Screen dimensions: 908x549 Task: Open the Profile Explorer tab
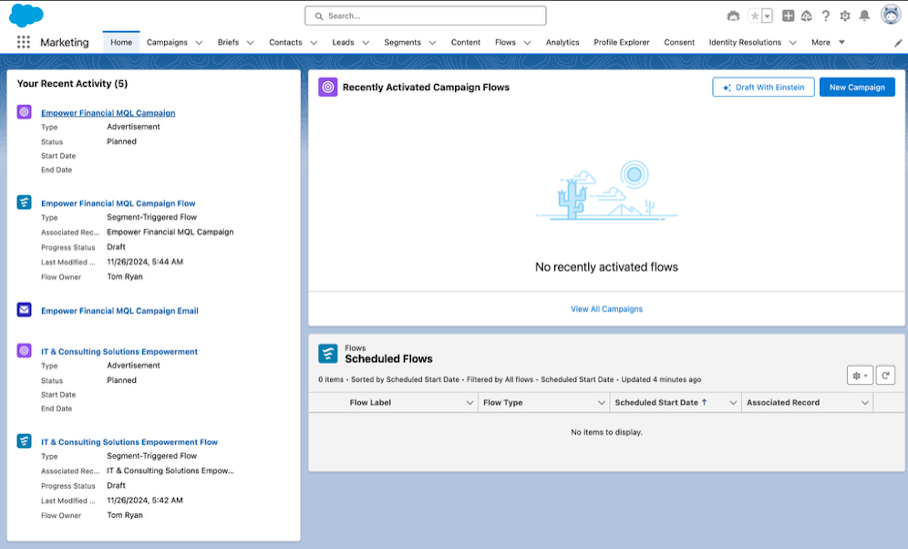[x=621, y=42]
